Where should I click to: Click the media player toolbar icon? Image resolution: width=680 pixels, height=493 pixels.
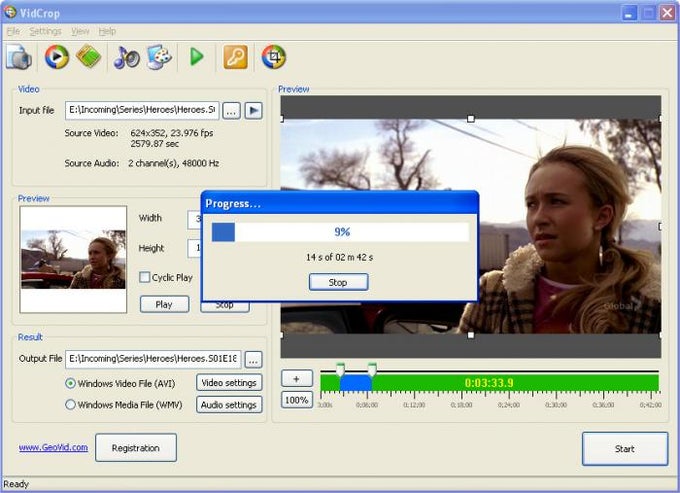pos(56,57)
